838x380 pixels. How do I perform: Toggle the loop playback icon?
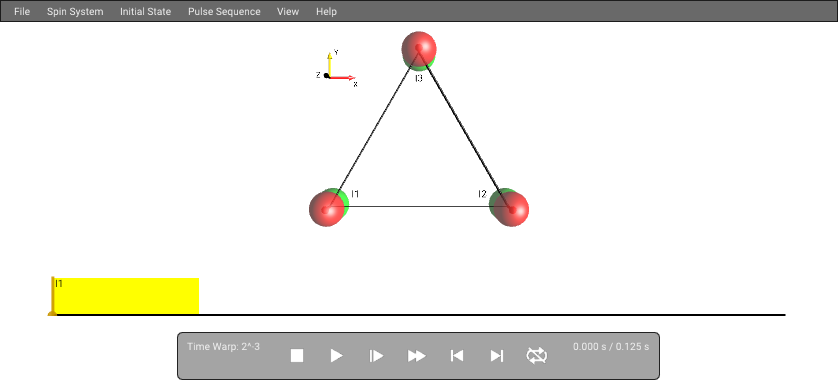(x=537, y=355)
